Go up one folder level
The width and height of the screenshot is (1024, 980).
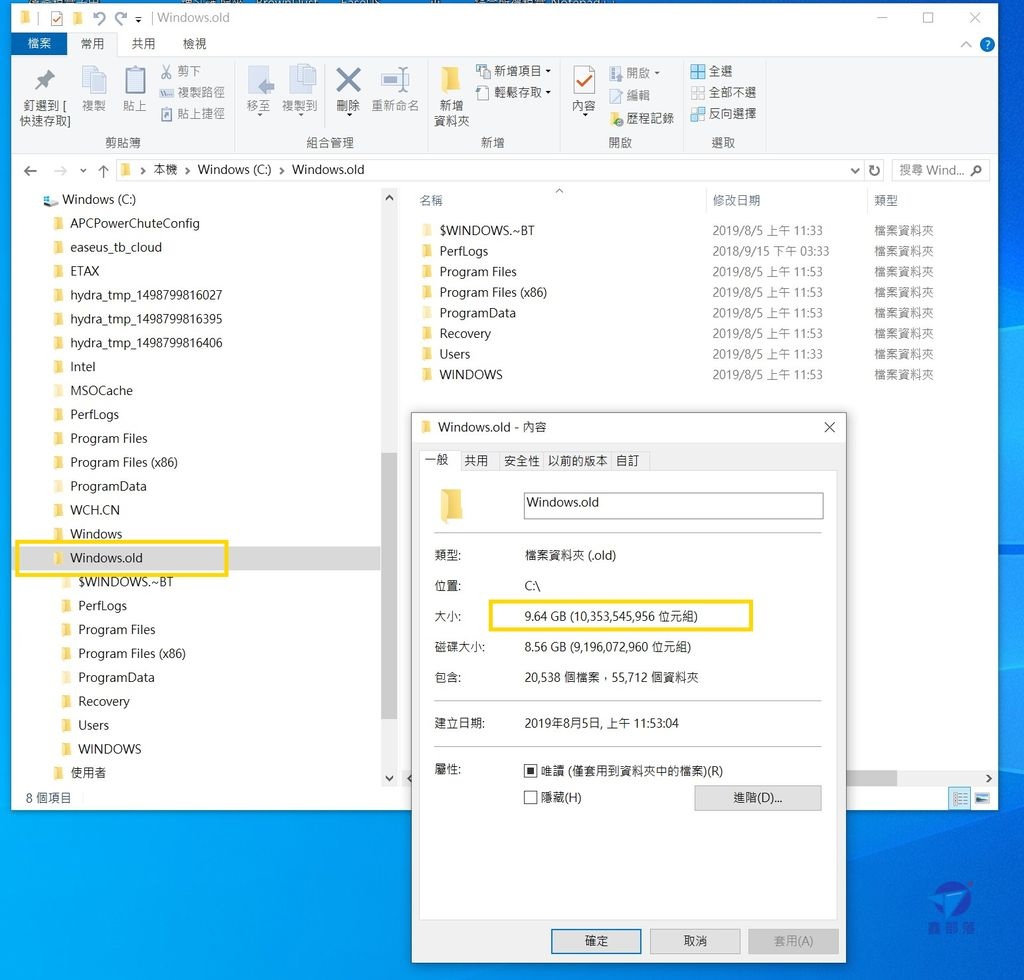[x=103, y=171]
